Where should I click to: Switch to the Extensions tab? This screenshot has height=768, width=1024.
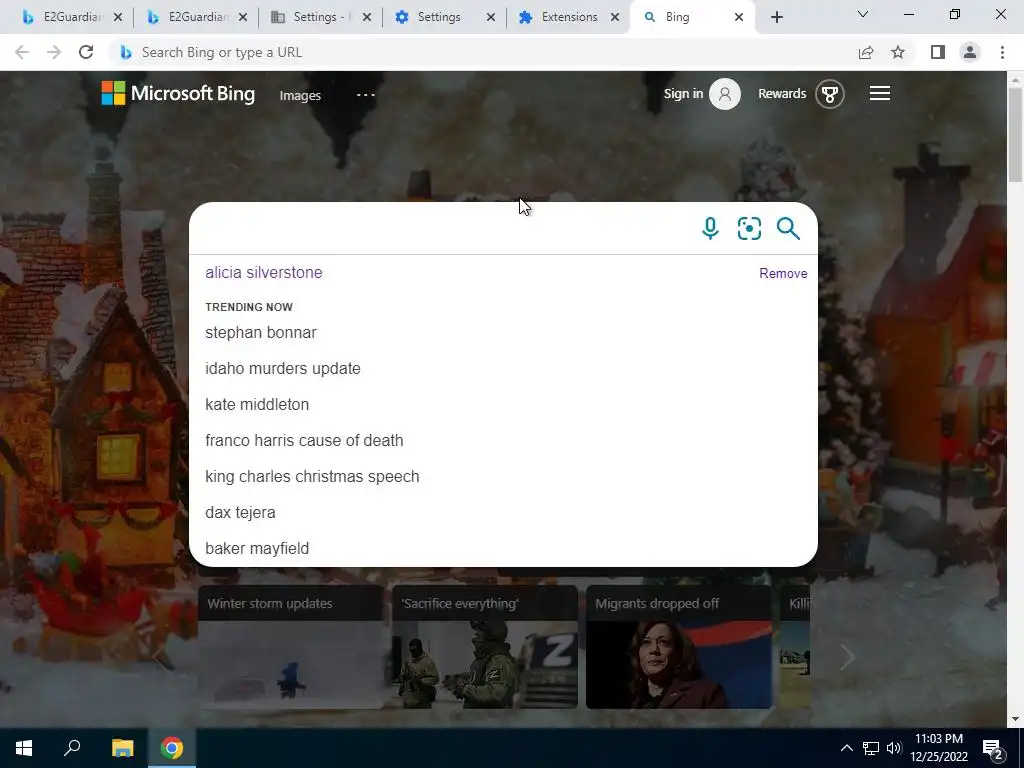coord(560,17)
